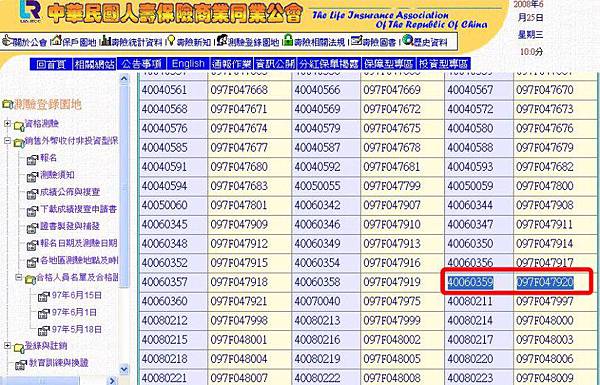The height and width of the screenshot is (385, 600).
Task: Open 保障型專區 in blue nav bar
Action: (x=388, y=64)
